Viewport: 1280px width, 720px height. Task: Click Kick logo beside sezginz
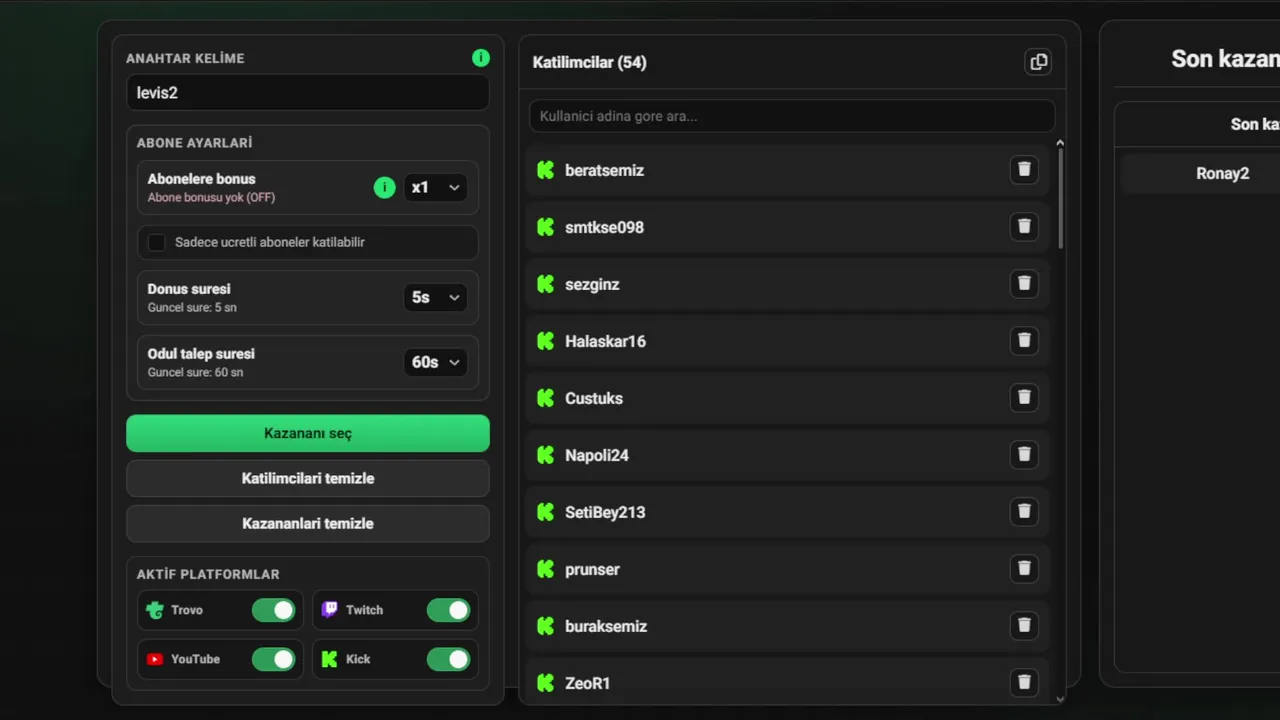coord(545,284)
